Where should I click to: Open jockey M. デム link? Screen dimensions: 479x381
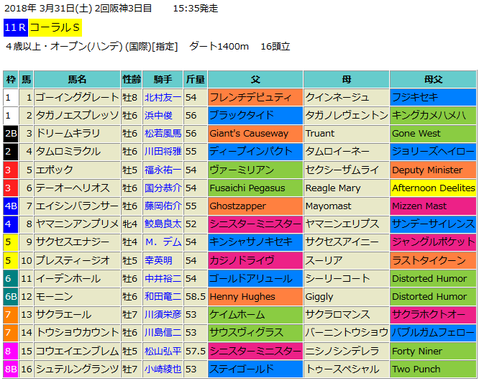pyautogui.click(x=163, y=242)
